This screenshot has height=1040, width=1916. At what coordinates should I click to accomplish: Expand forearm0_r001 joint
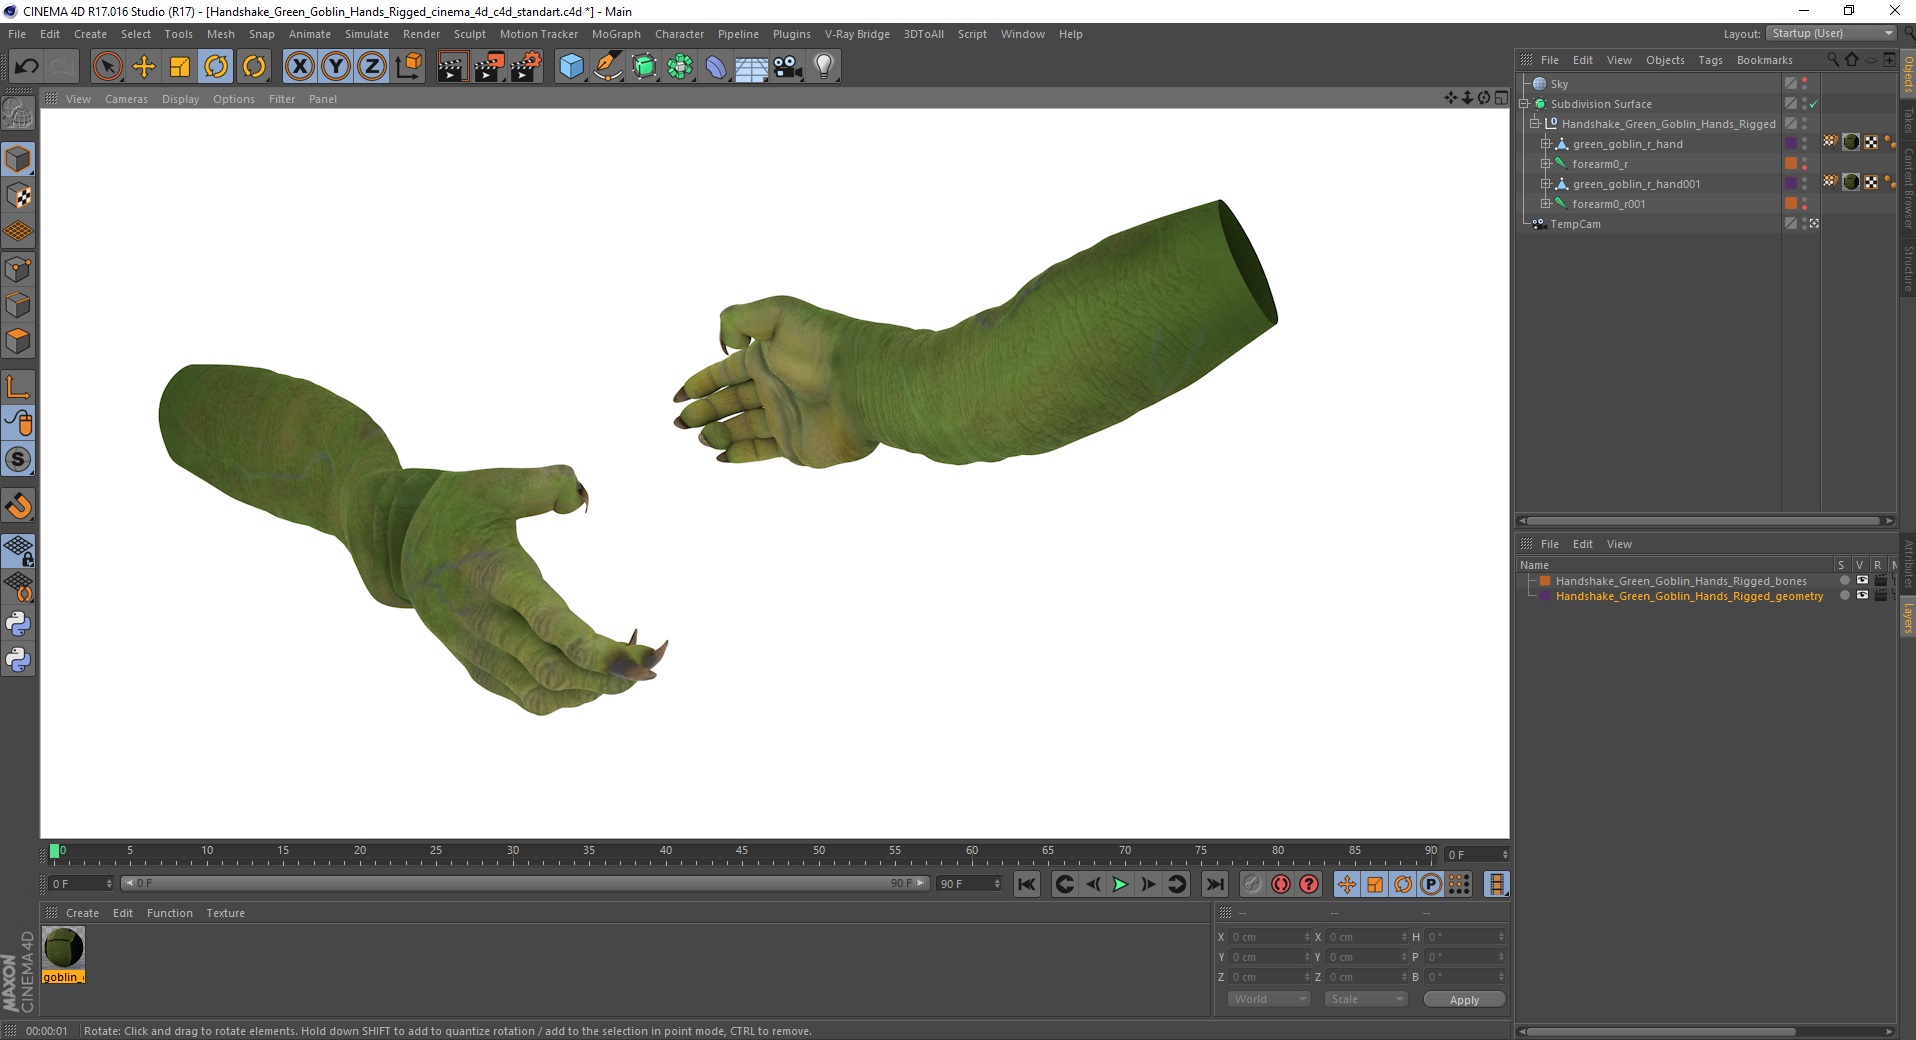click(x=1545, y=204)
